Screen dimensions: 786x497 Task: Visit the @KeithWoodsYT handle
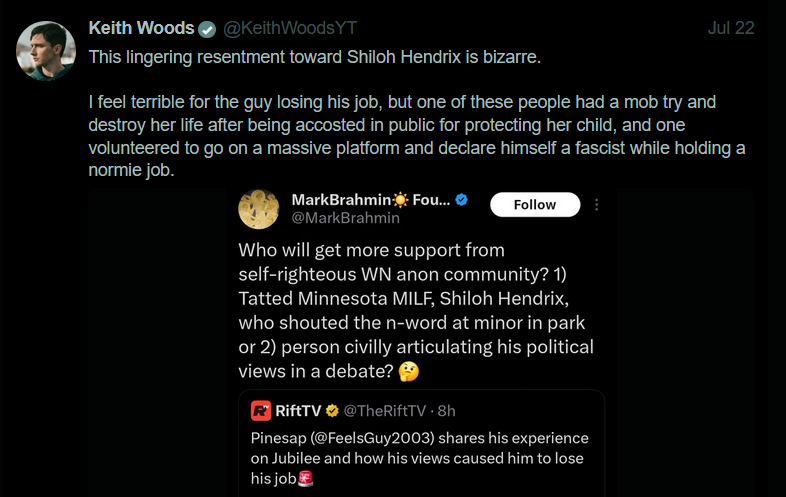coord(290,28)
